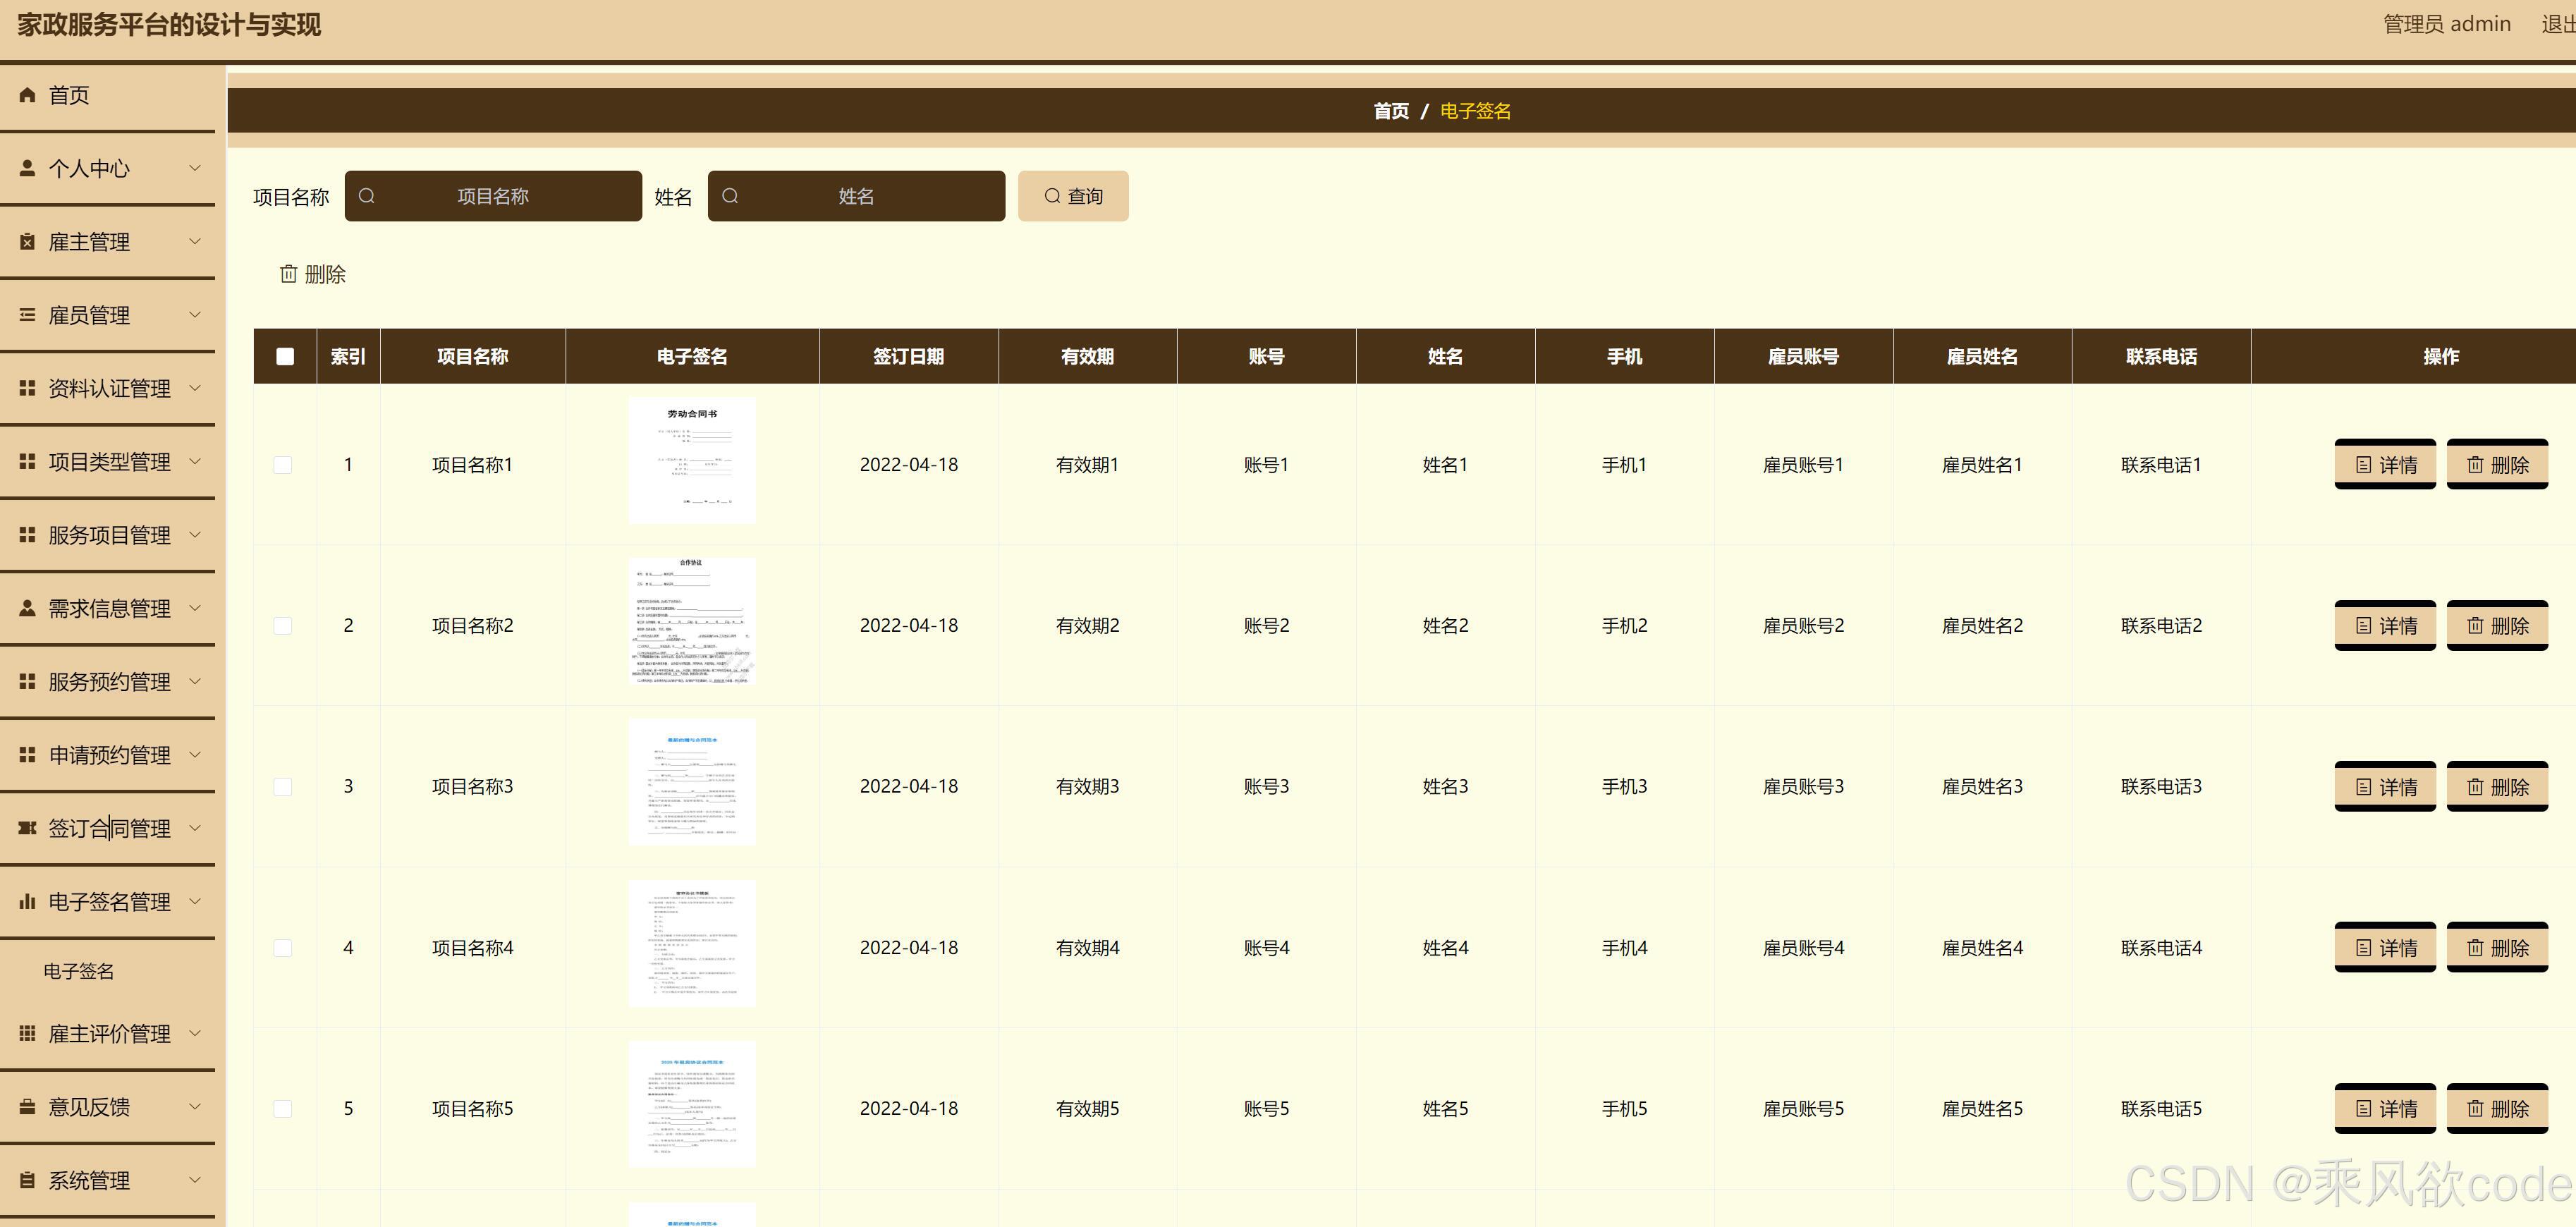Expand the 雇主管理 sidebar menu chevron
The image size is (2576, 1227).
point(195,241)
